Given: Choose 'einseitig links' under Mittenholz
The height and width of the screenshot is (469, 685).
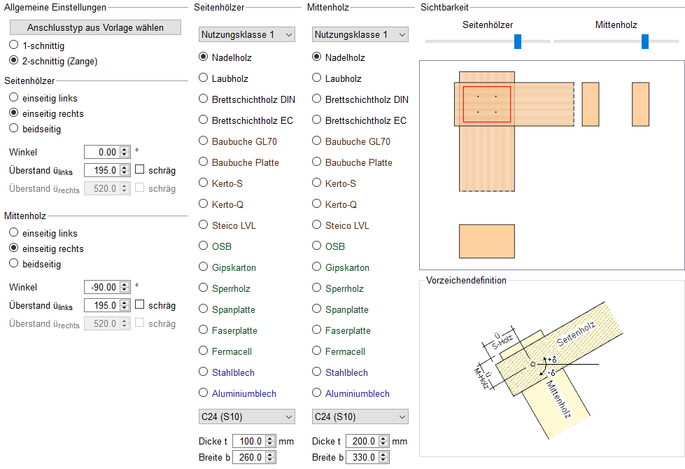Looking at the screenshot, I should [13, 233].
